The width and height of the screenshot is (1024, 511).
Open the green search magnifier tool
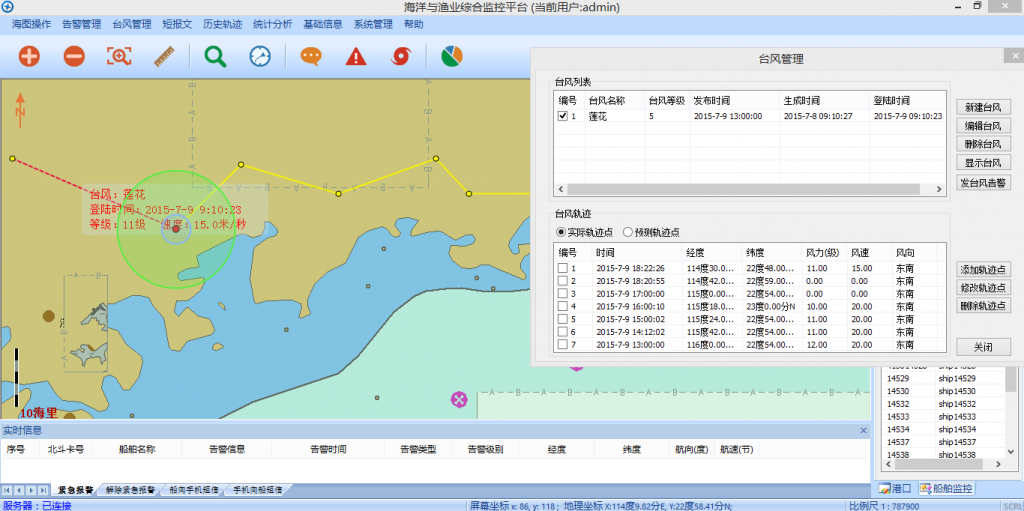tap(215, 56)
